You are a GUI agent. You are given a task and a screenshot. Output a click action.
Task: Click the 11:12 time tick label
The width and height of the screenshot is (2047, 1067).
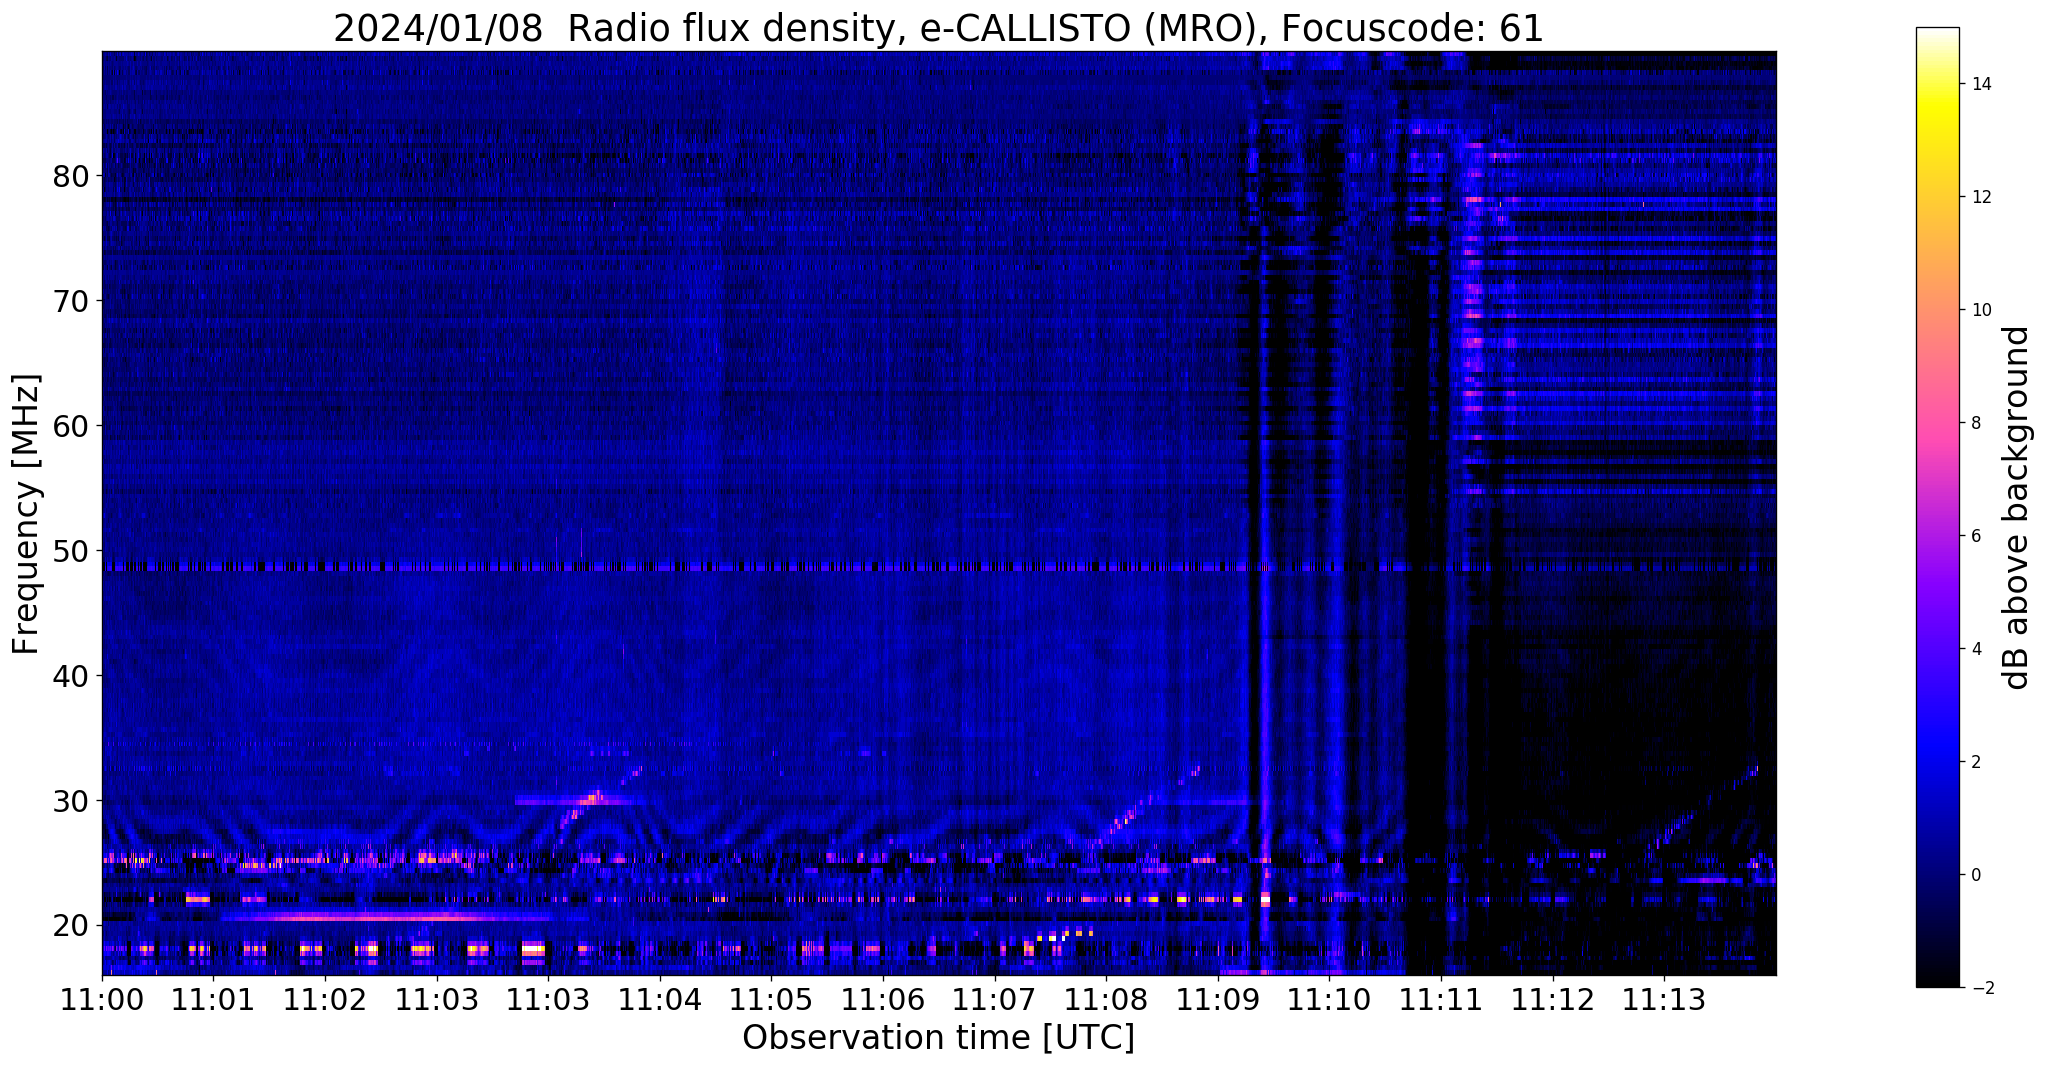1552,1000
